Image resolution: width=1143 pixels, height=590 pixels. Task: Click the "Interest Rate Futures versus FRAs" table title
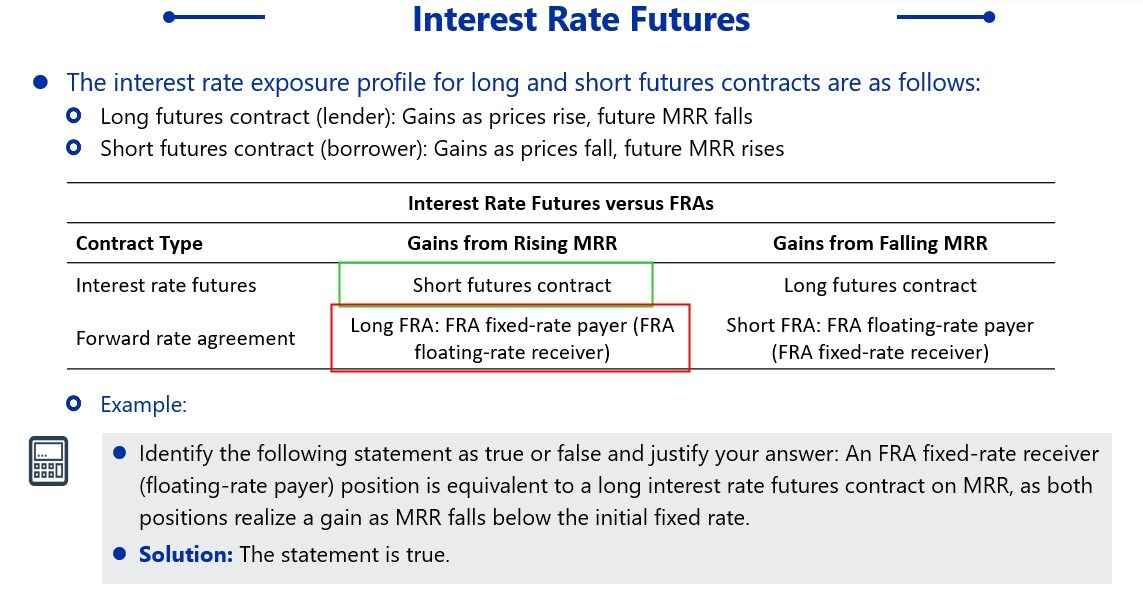560,203
